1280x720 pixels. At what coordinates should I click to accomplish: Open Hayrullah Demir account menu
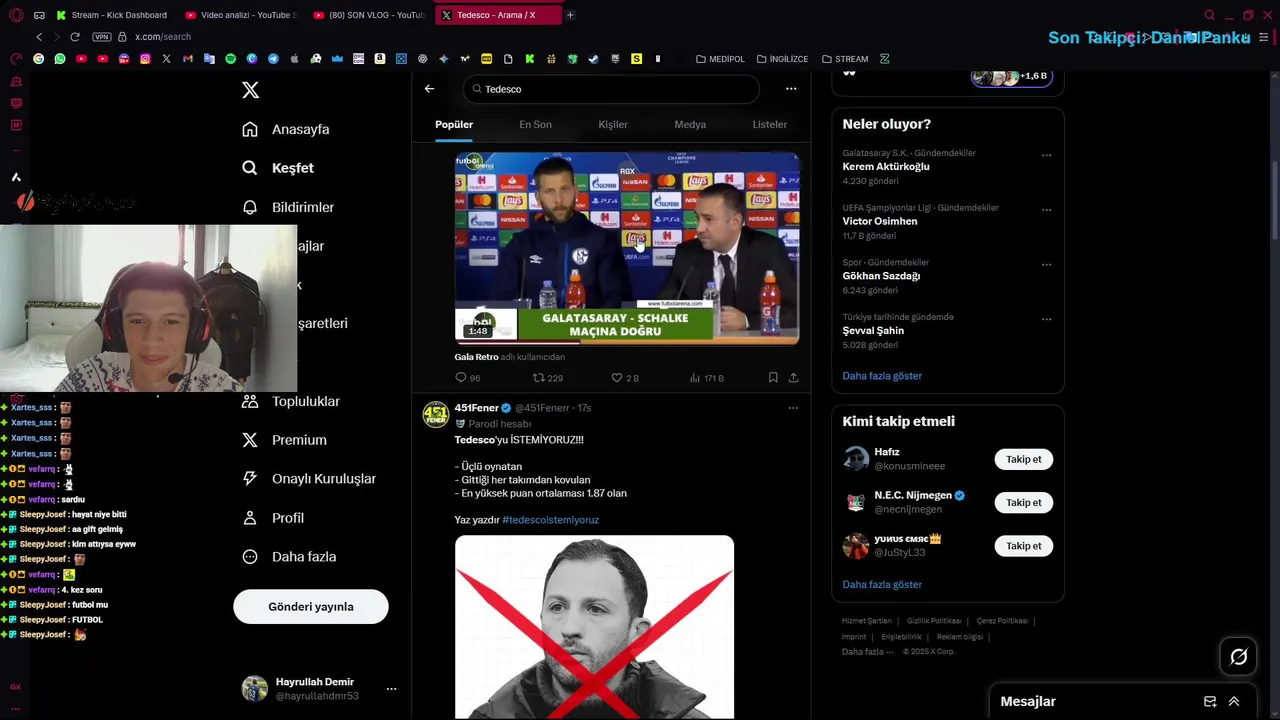click(x=391, y=689)
